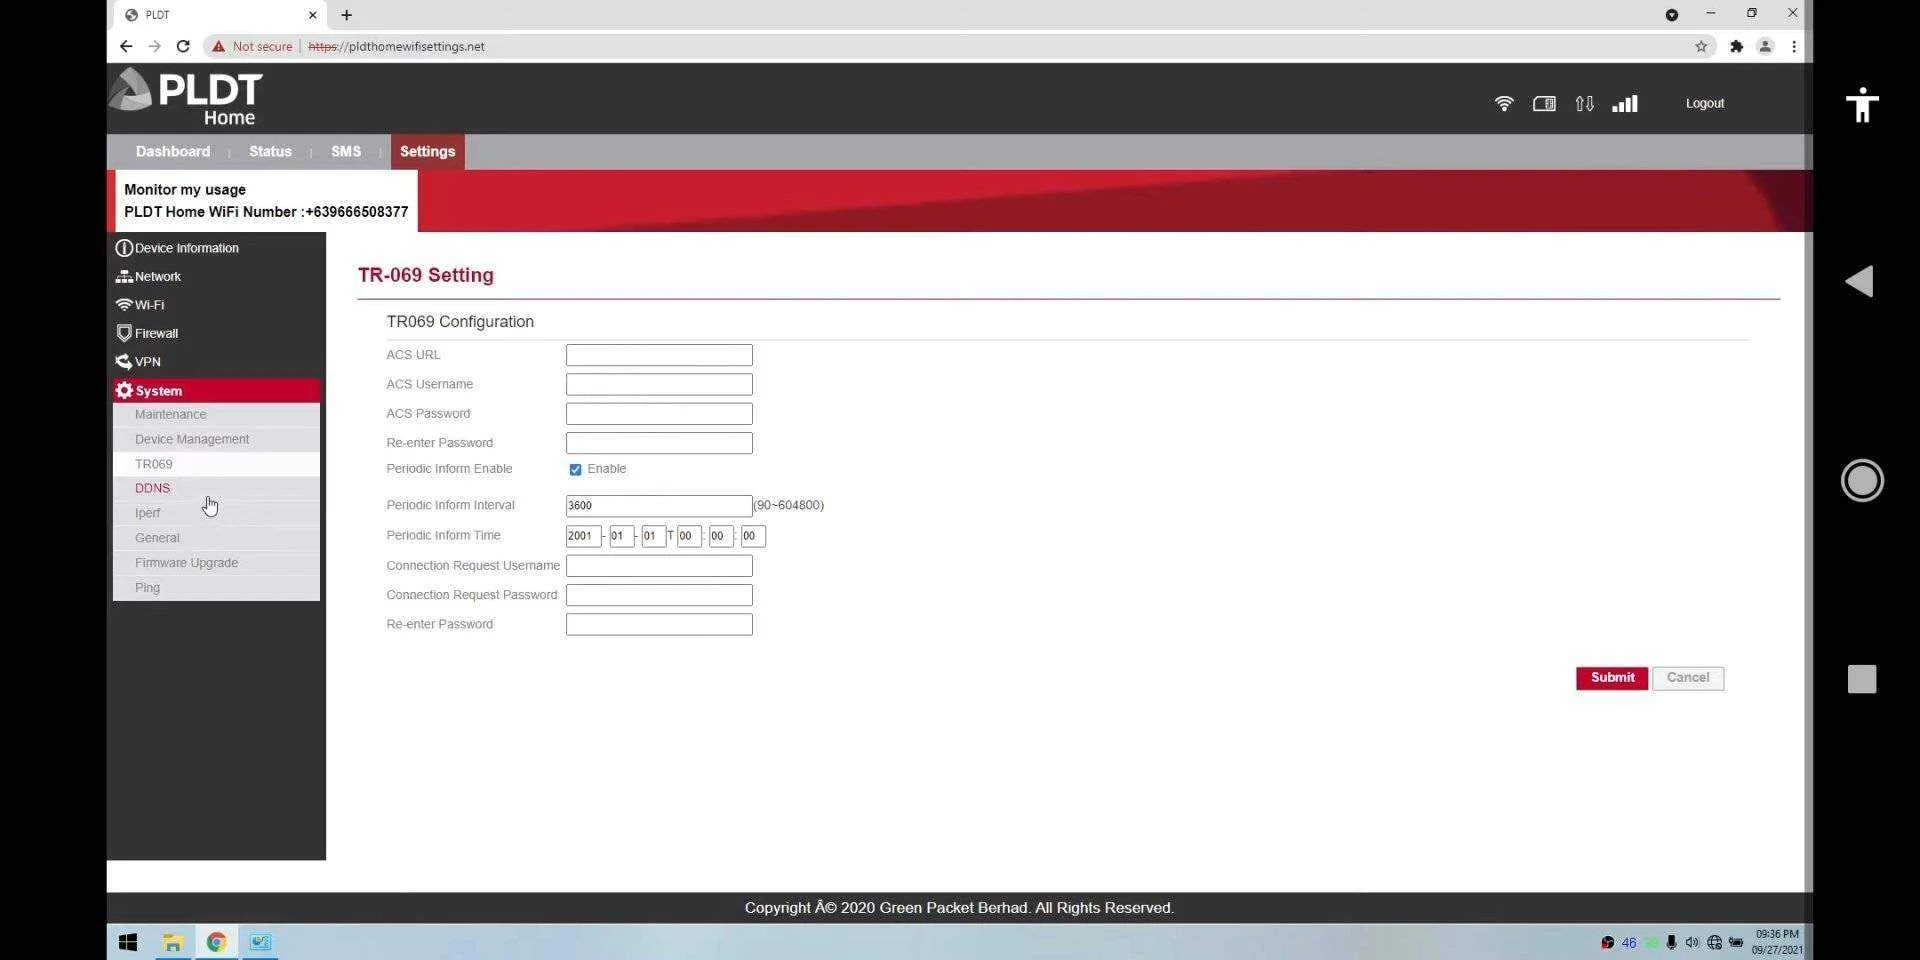The image size is (1920, 960).
Task: Click the network globe icon in system tray
Action: point(1714,942)
